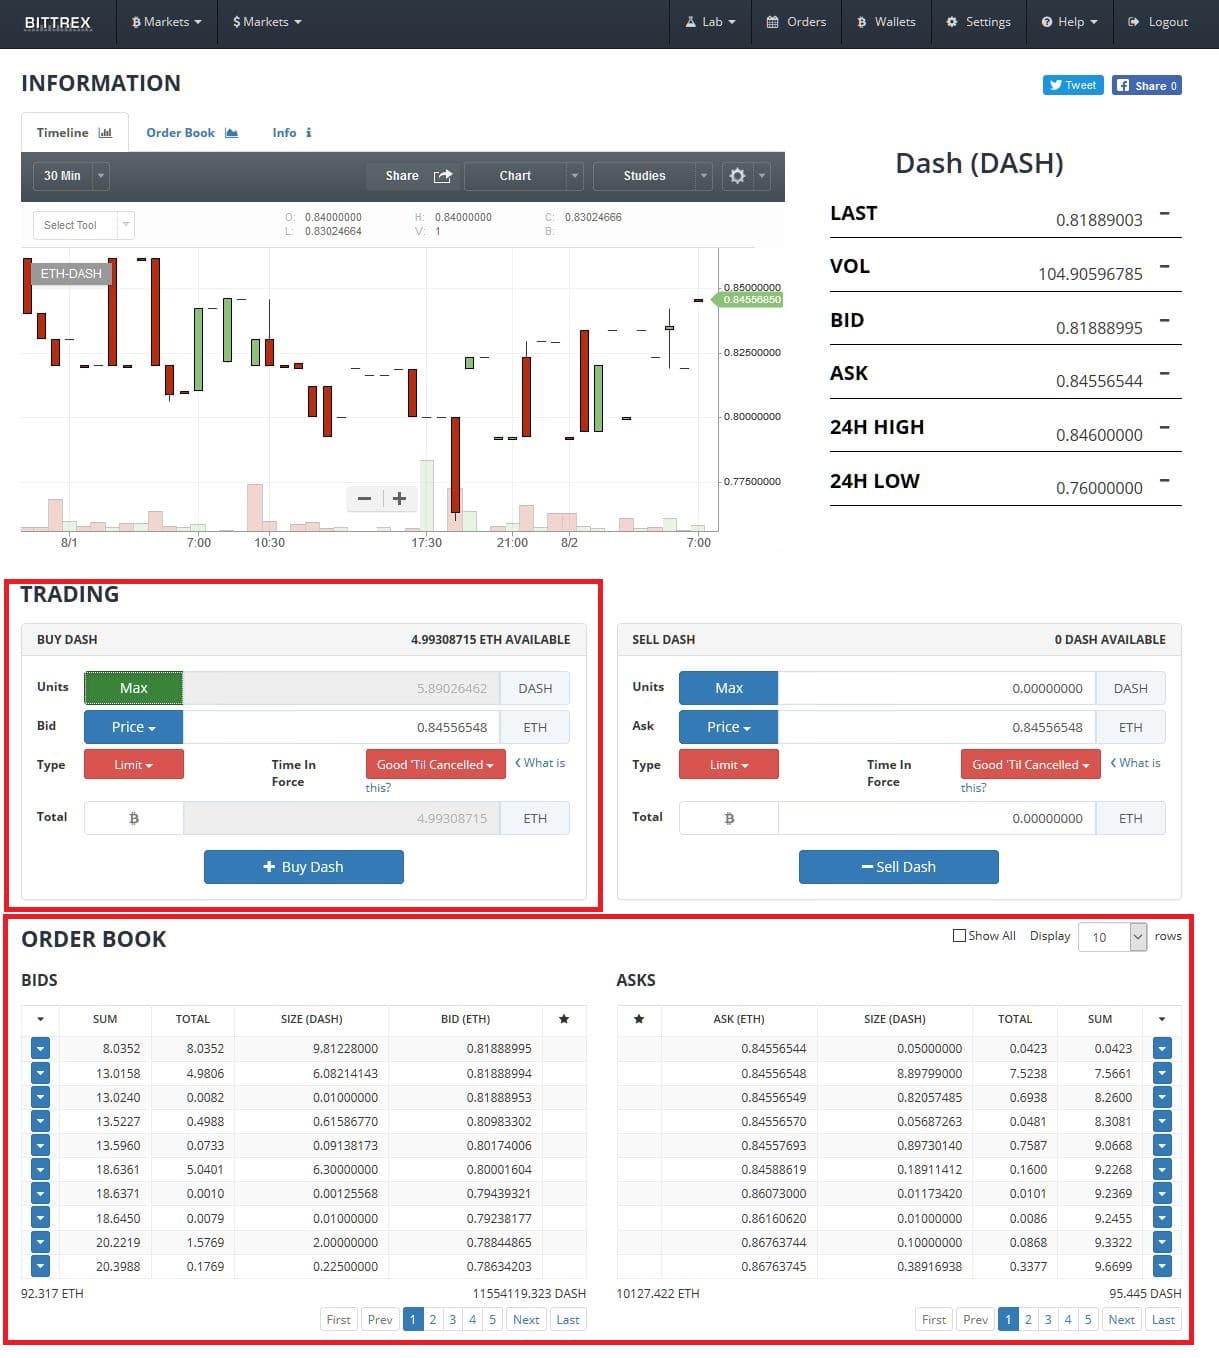Click the Order Book depth chart icon
This screenshot has height=1358, width=1219.
click(231, 131)
